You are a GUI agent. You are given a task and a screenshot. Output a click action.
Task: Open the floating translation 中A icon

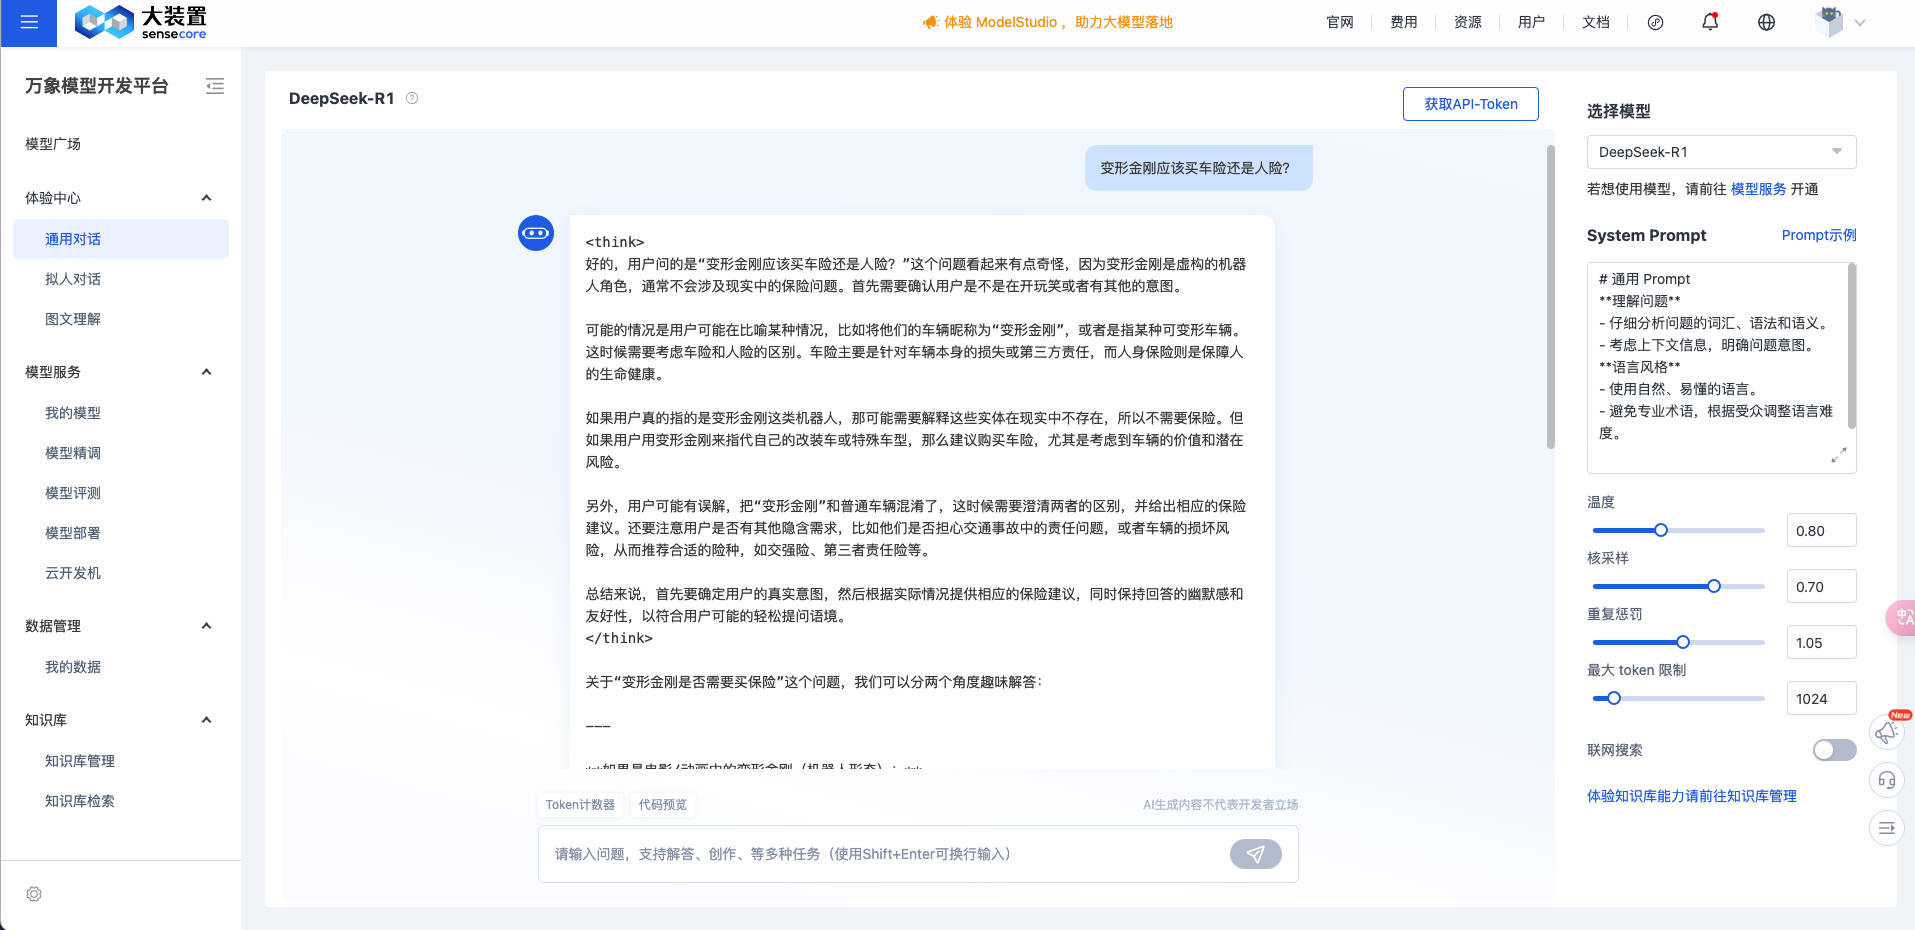1902,618
